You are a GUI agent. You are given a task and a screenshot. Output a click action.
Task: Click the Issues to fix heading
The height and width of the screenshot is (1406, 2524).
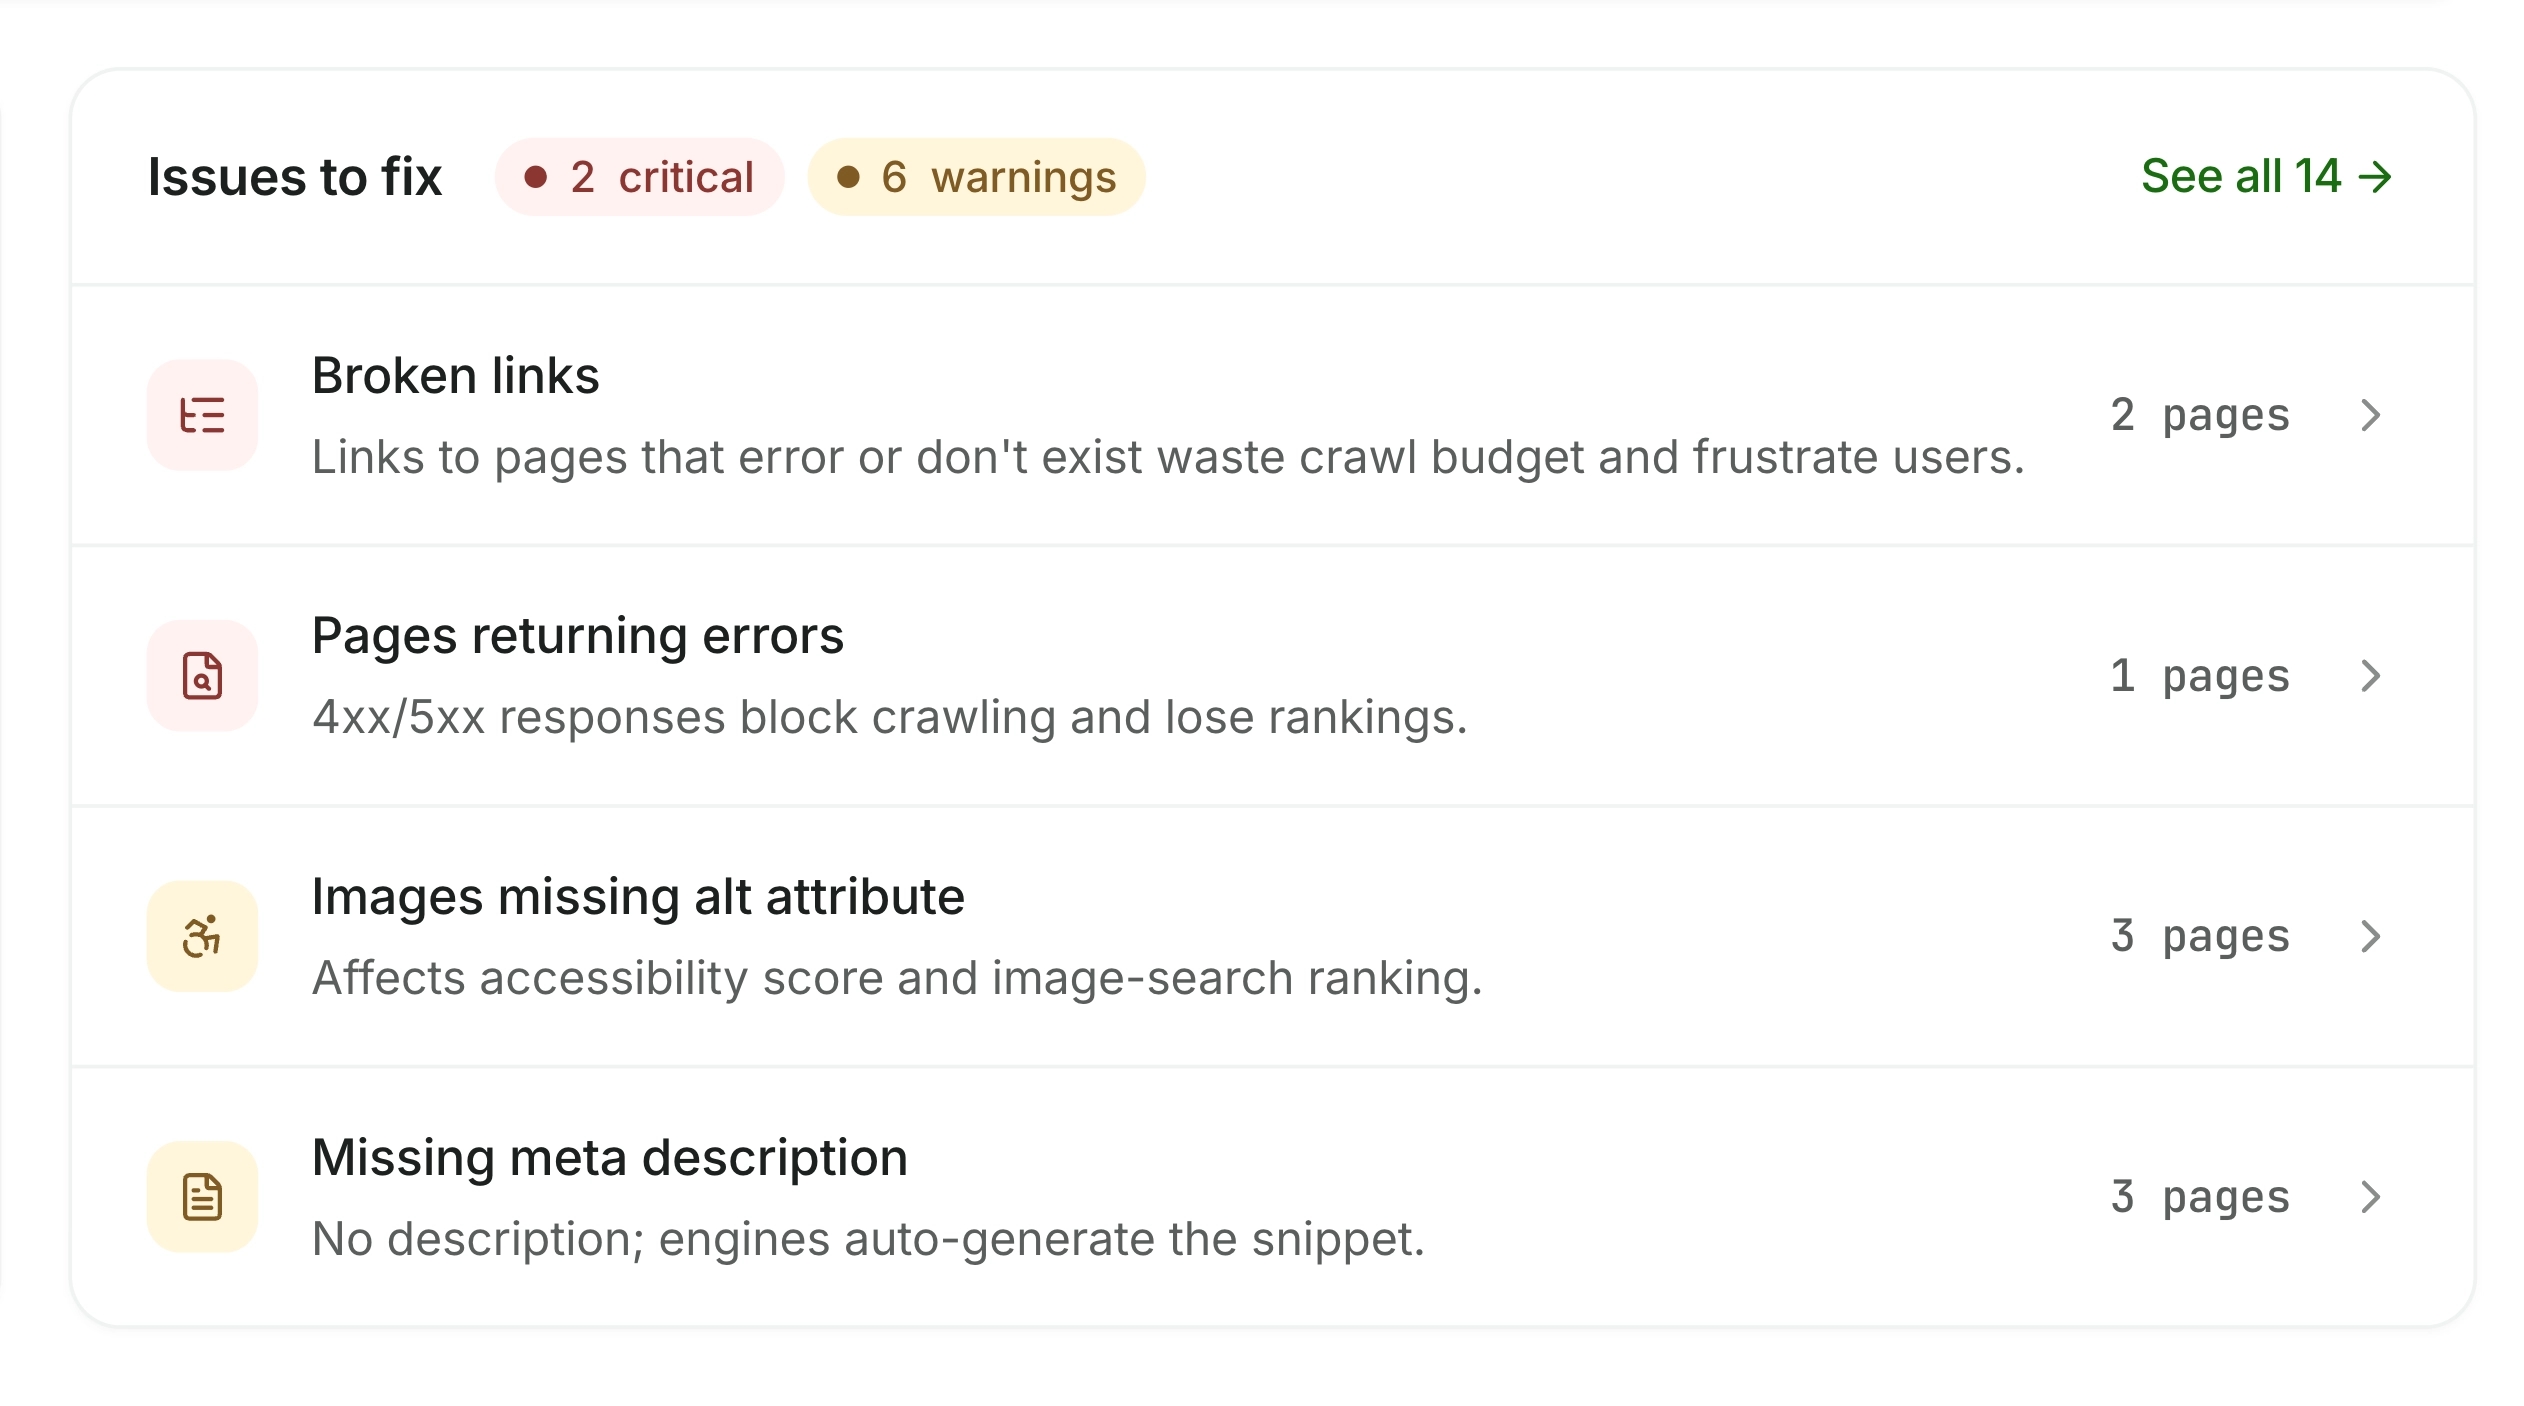[x=295, y=177]
